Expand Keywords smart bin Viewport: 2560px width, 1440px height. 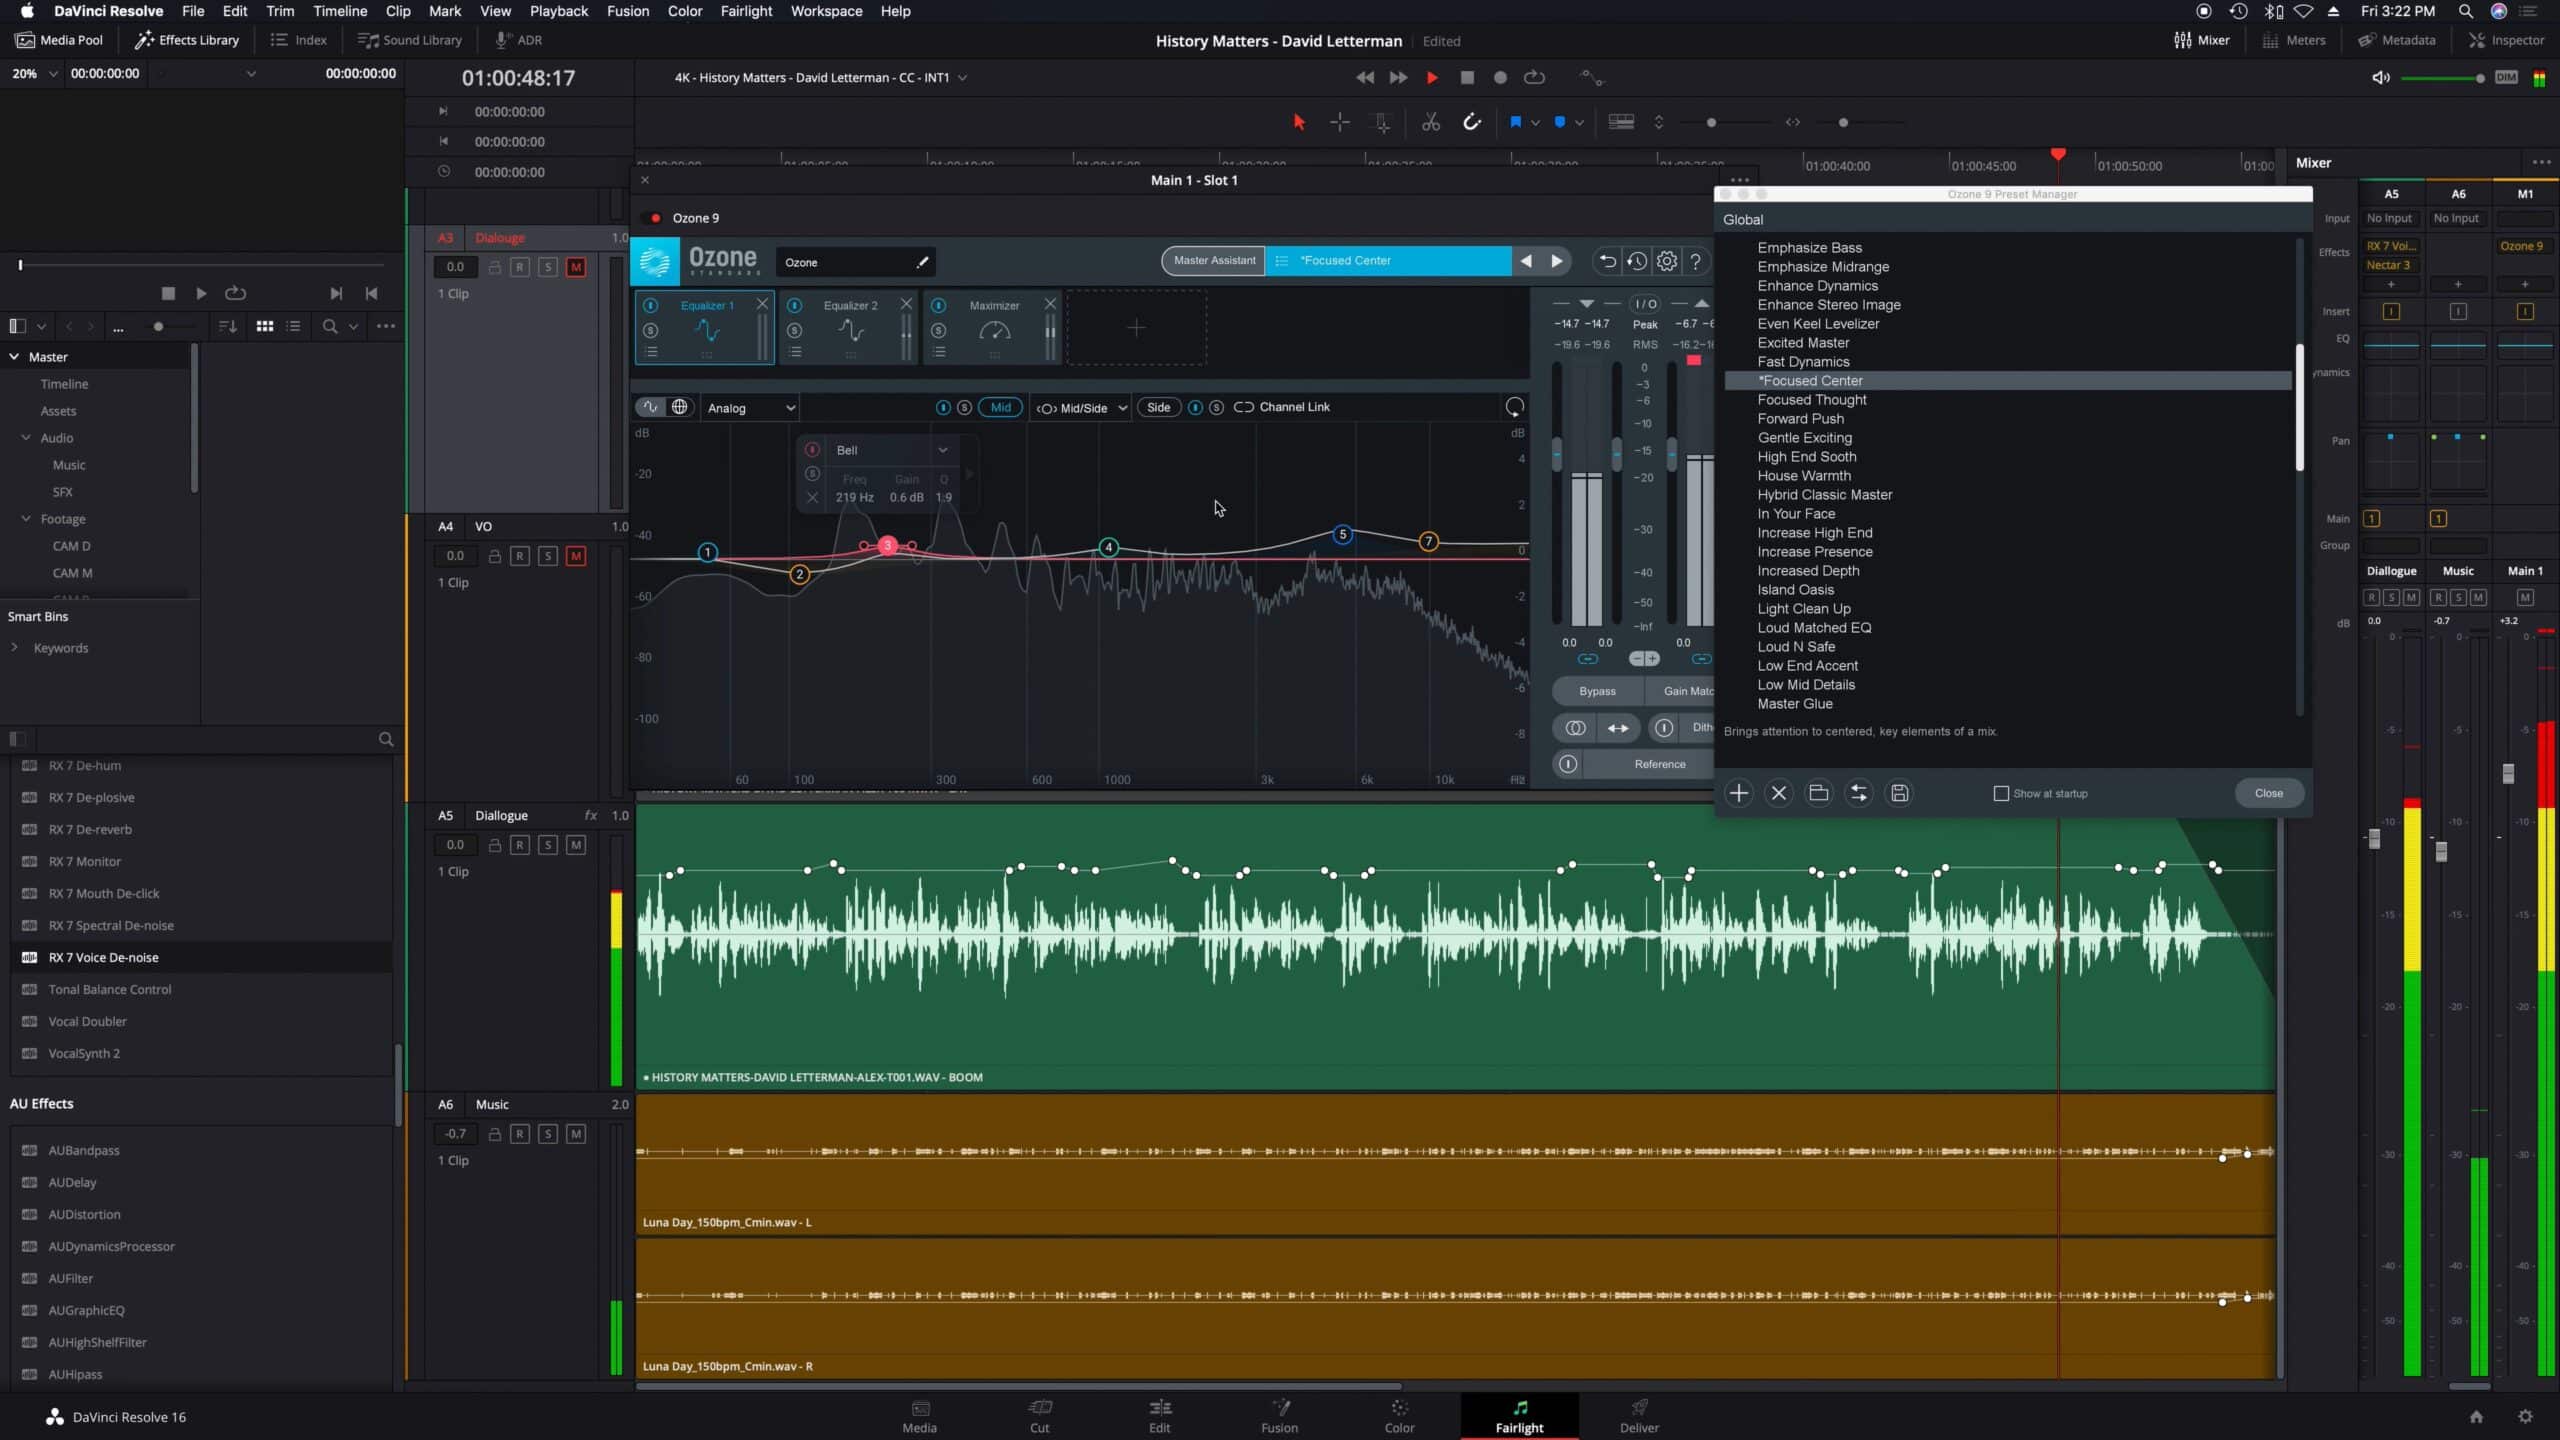click(x=14, y=648)
